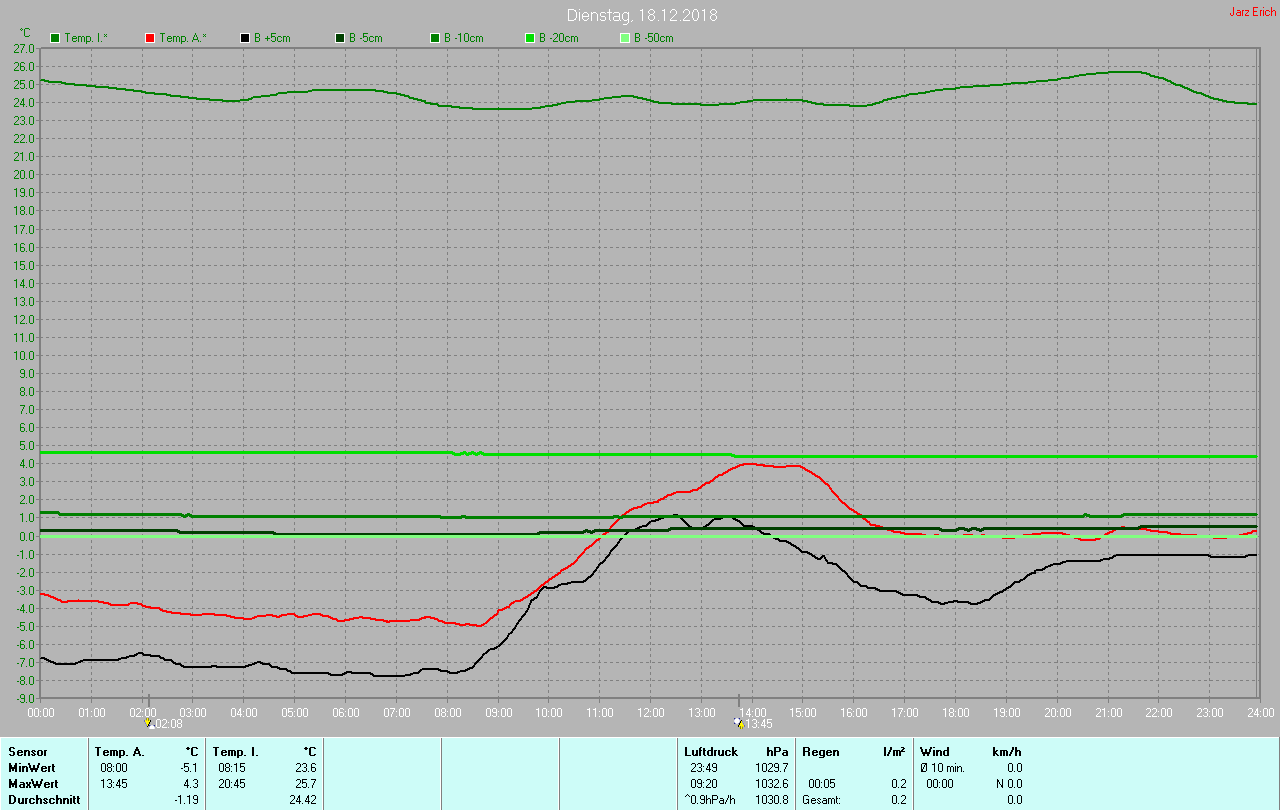Screen dimensions: 1280x810
Task: Click the 'Temp. A.*' legend label
Action: pyautogui.click(x=183, y=38)
